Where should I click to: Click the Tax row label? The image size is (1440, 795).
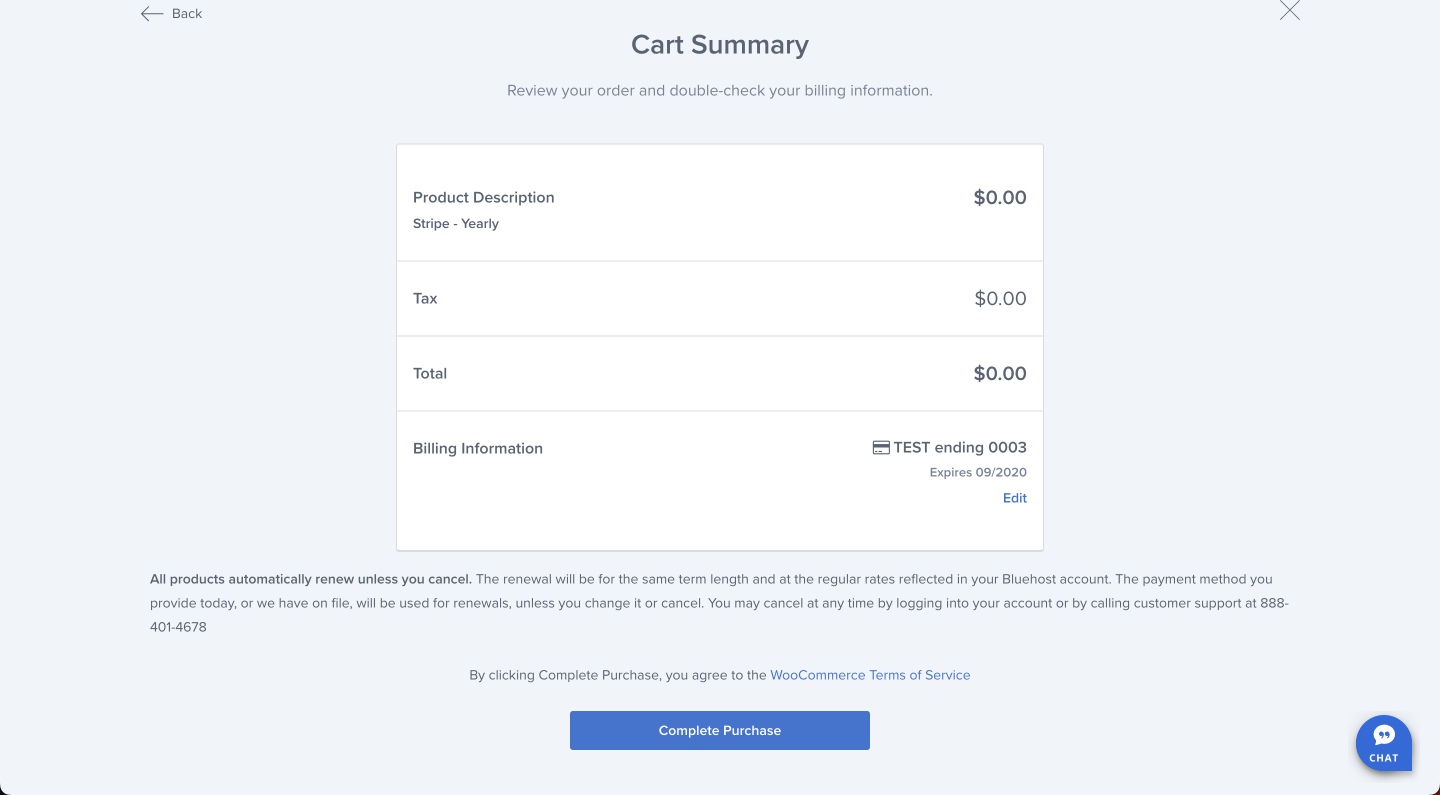tap(425, 298)
